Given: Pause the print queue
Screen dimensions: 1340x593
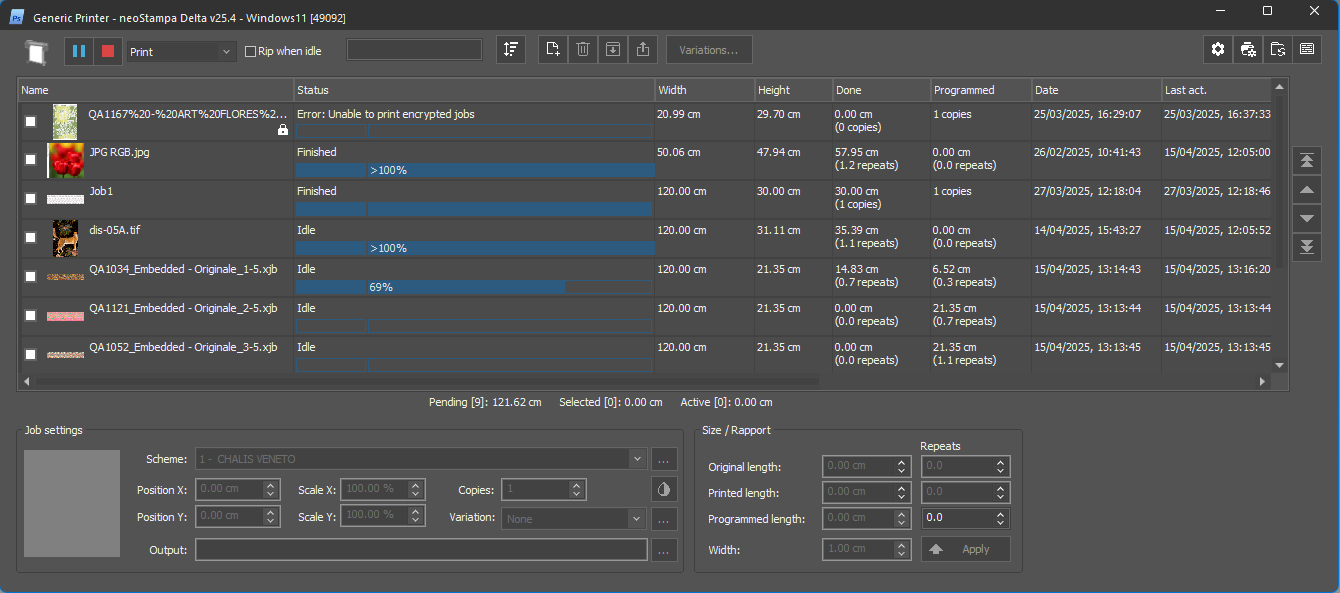Looking at the screenshot, I should coord(79,51).
